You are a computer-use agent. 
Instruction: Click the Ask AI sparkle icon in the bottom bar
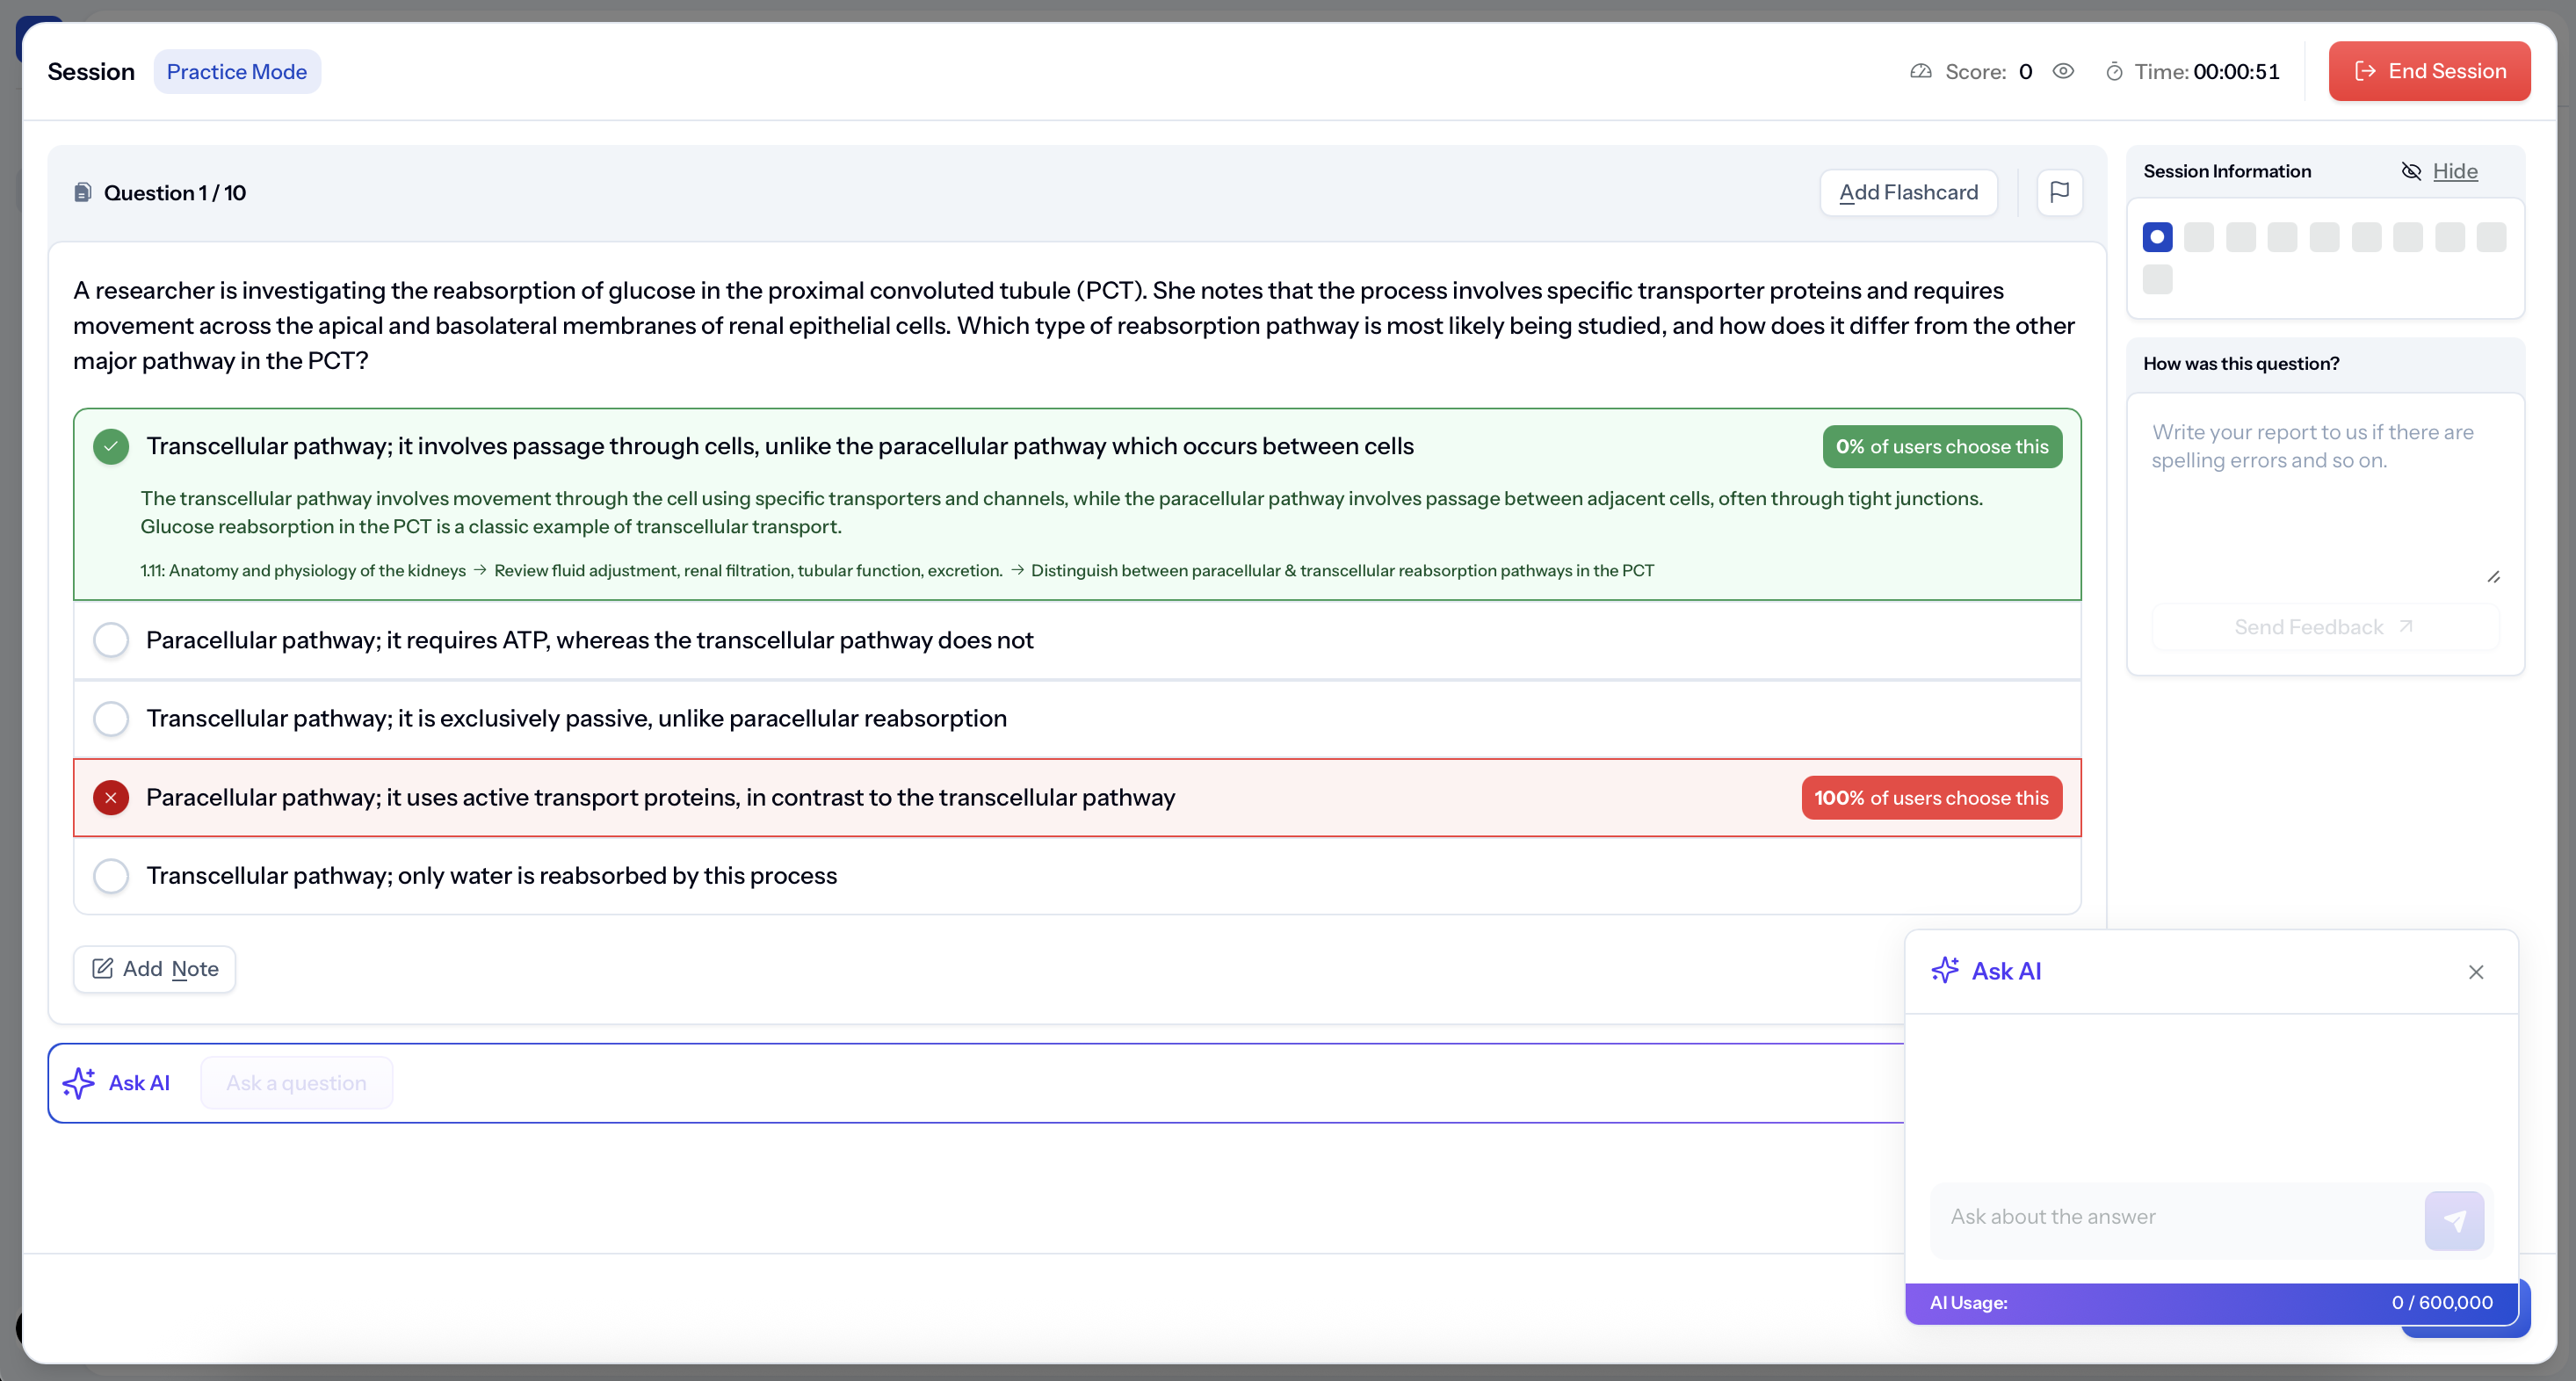coord(79,1083)
